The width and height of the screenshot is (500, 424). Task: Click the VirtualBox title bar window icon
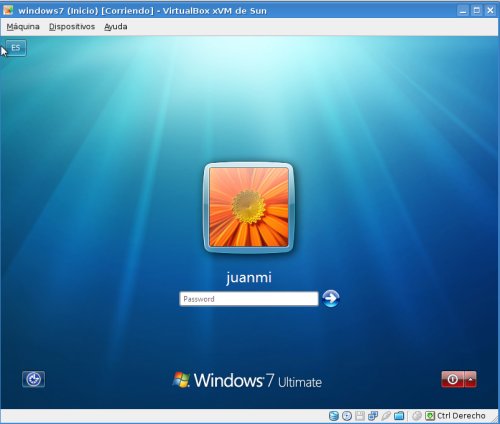pos(8,10)
